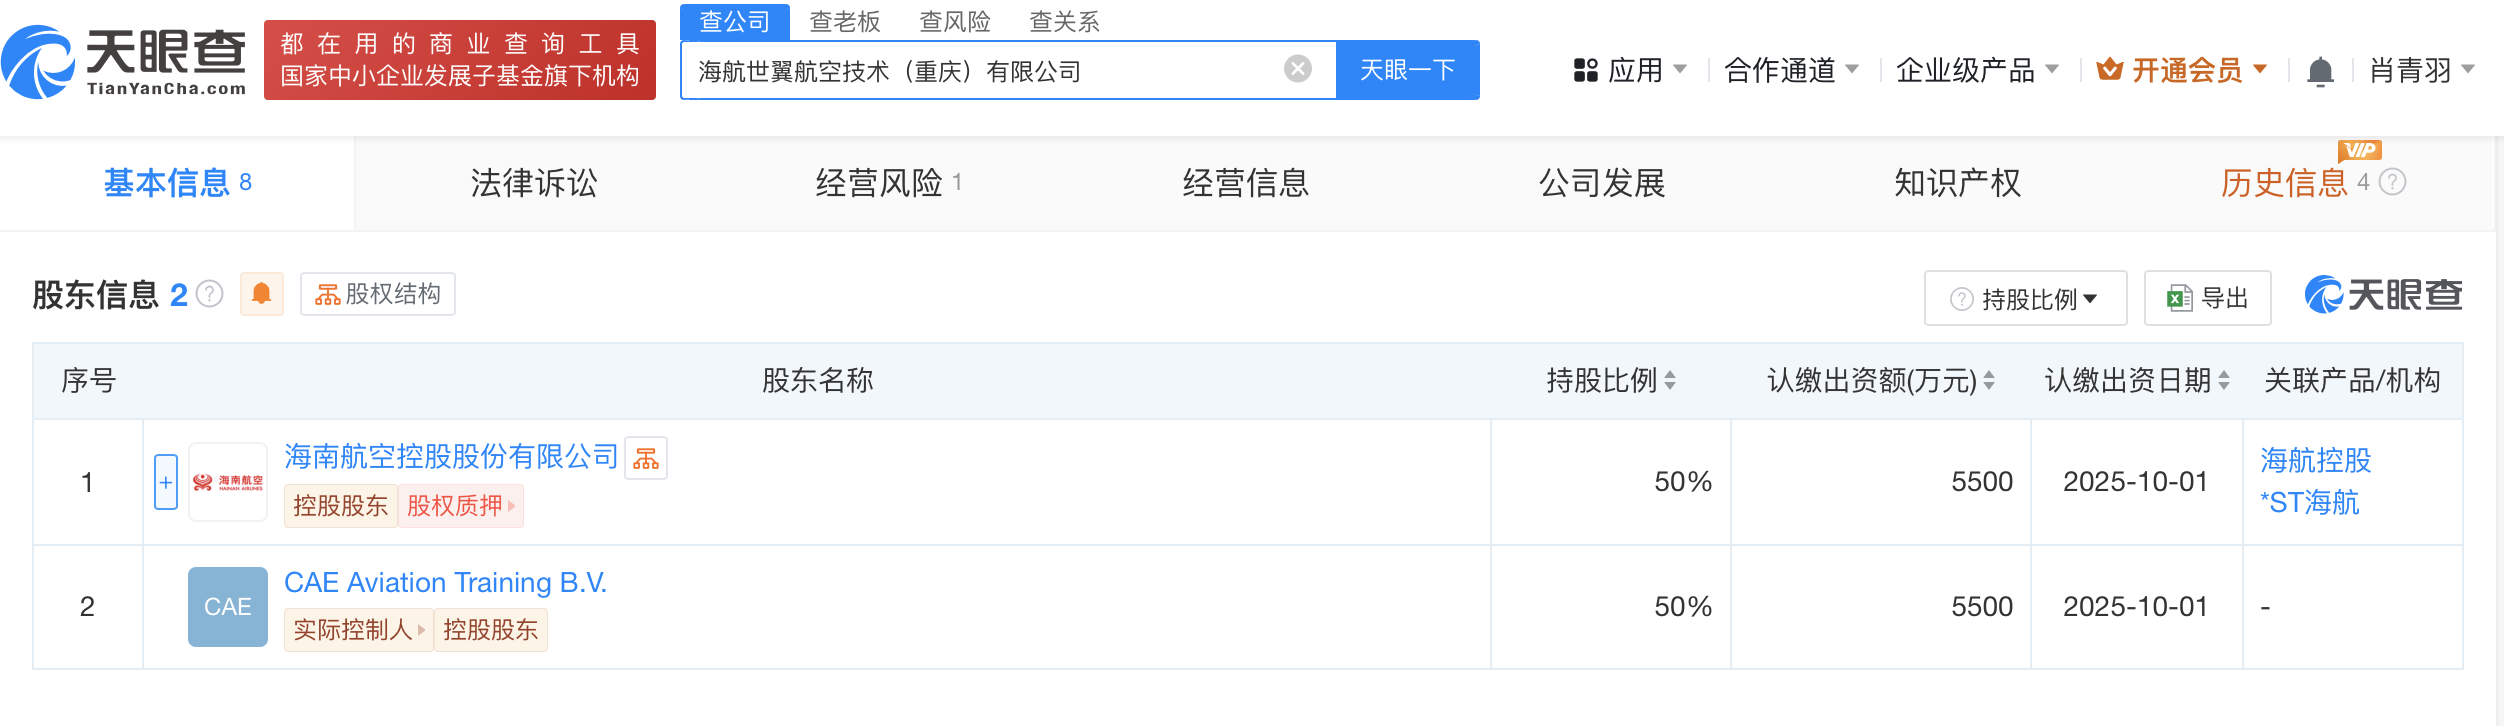Sort by 持股比例 column arrows

[x=1670, y=380]
